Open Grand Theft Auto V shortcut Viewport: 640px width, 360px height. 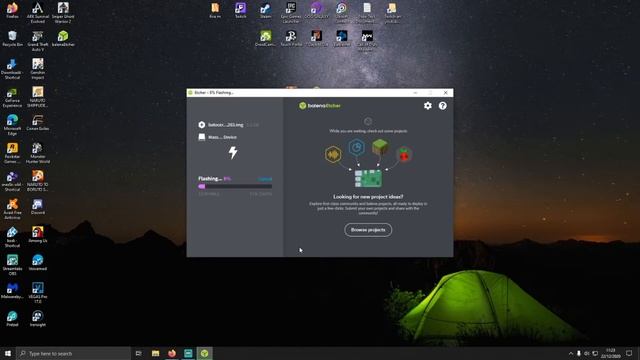(38, 40)
